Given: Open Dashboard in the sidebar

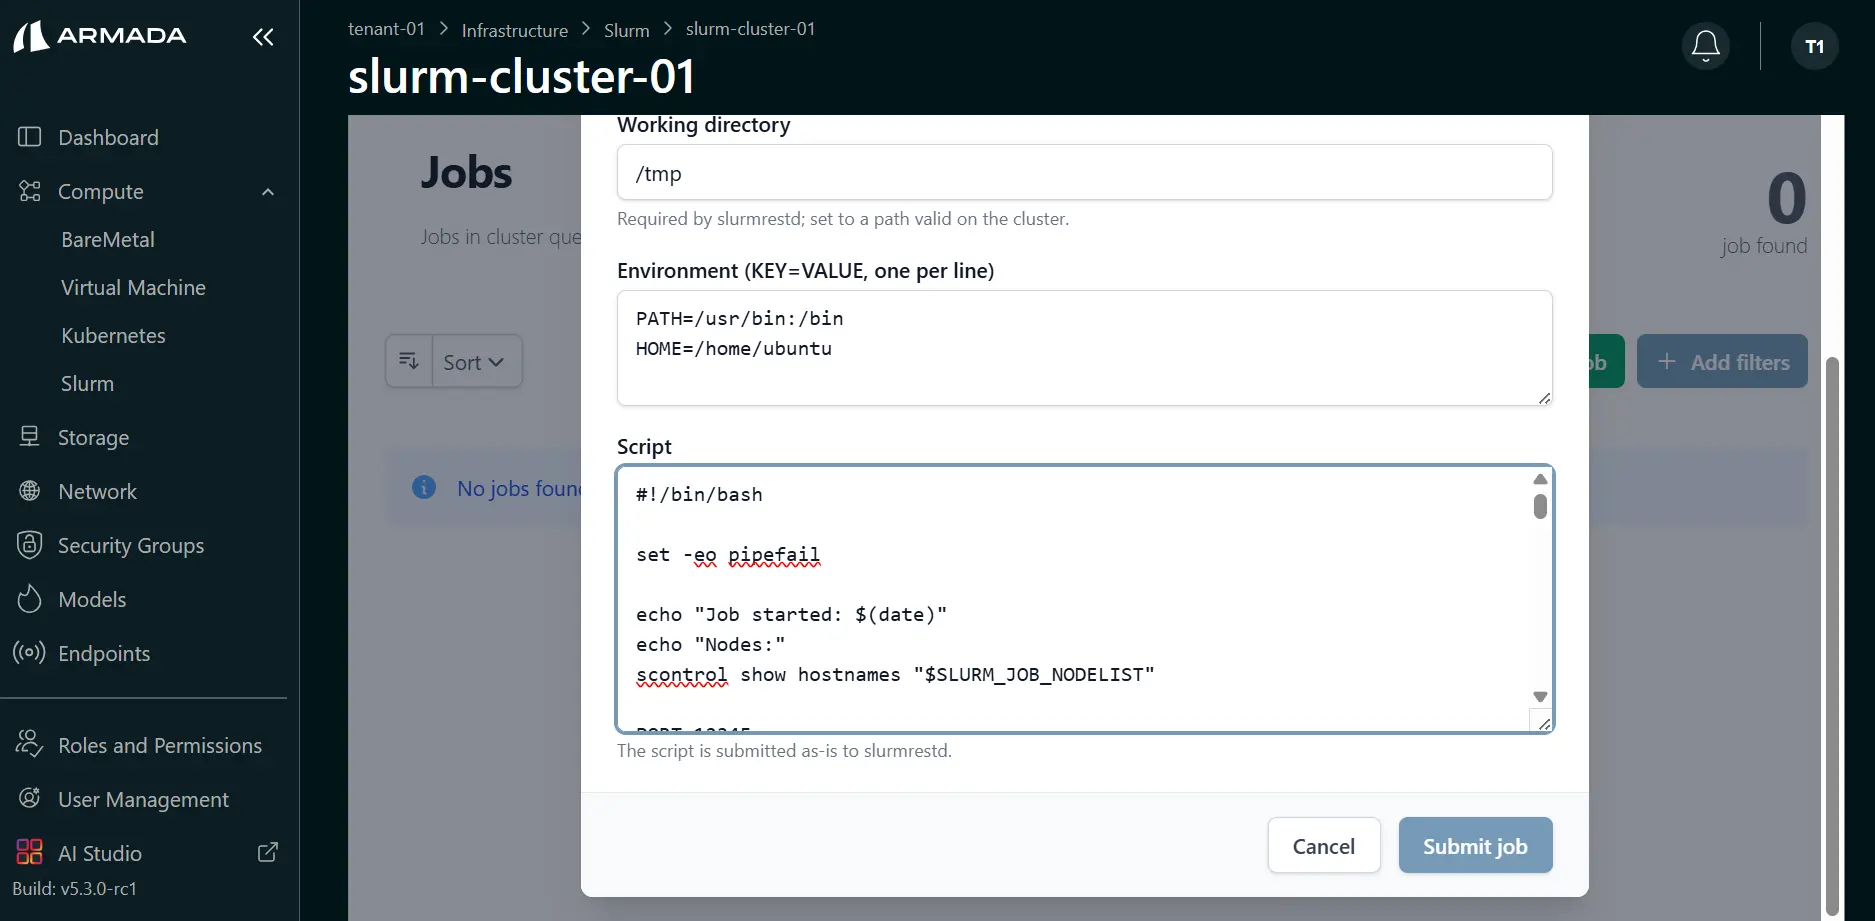Looking at the screenshot, I should (108, 137).
